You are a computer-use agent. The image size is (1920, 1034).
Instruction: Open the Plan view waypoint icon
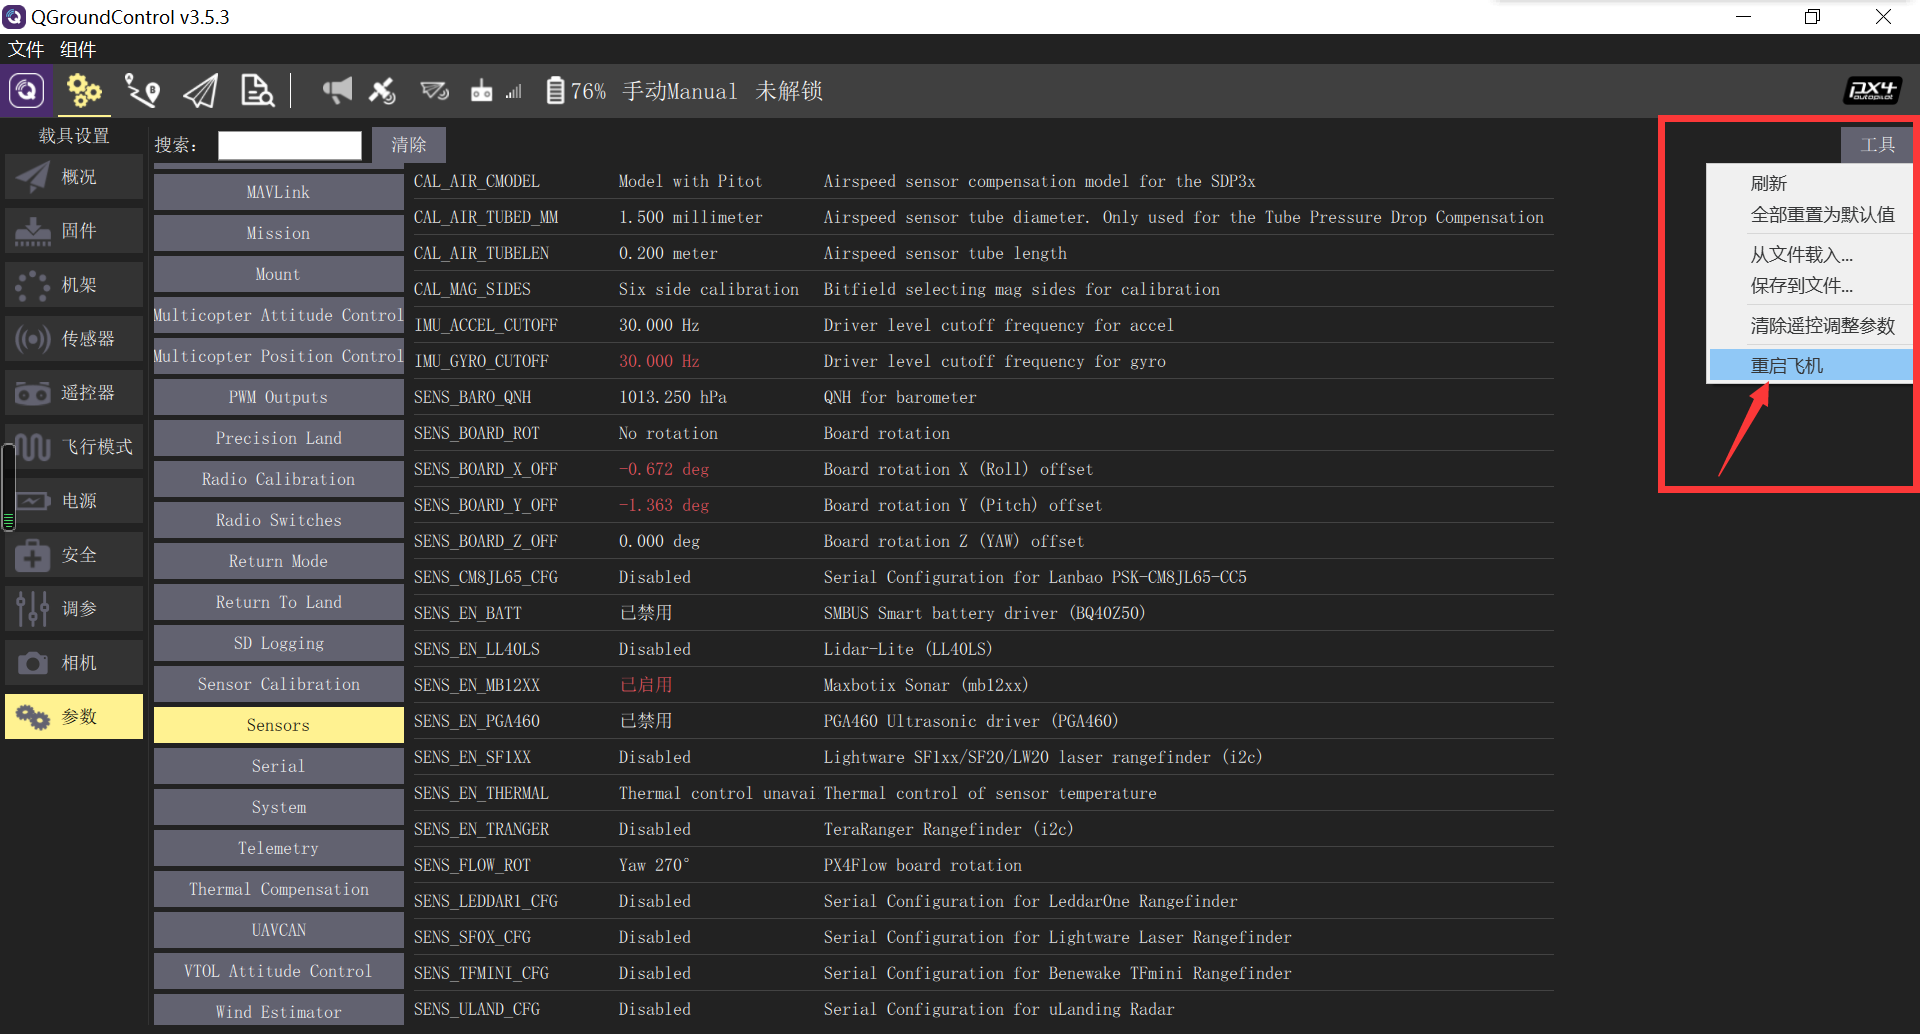click(142, 91)
